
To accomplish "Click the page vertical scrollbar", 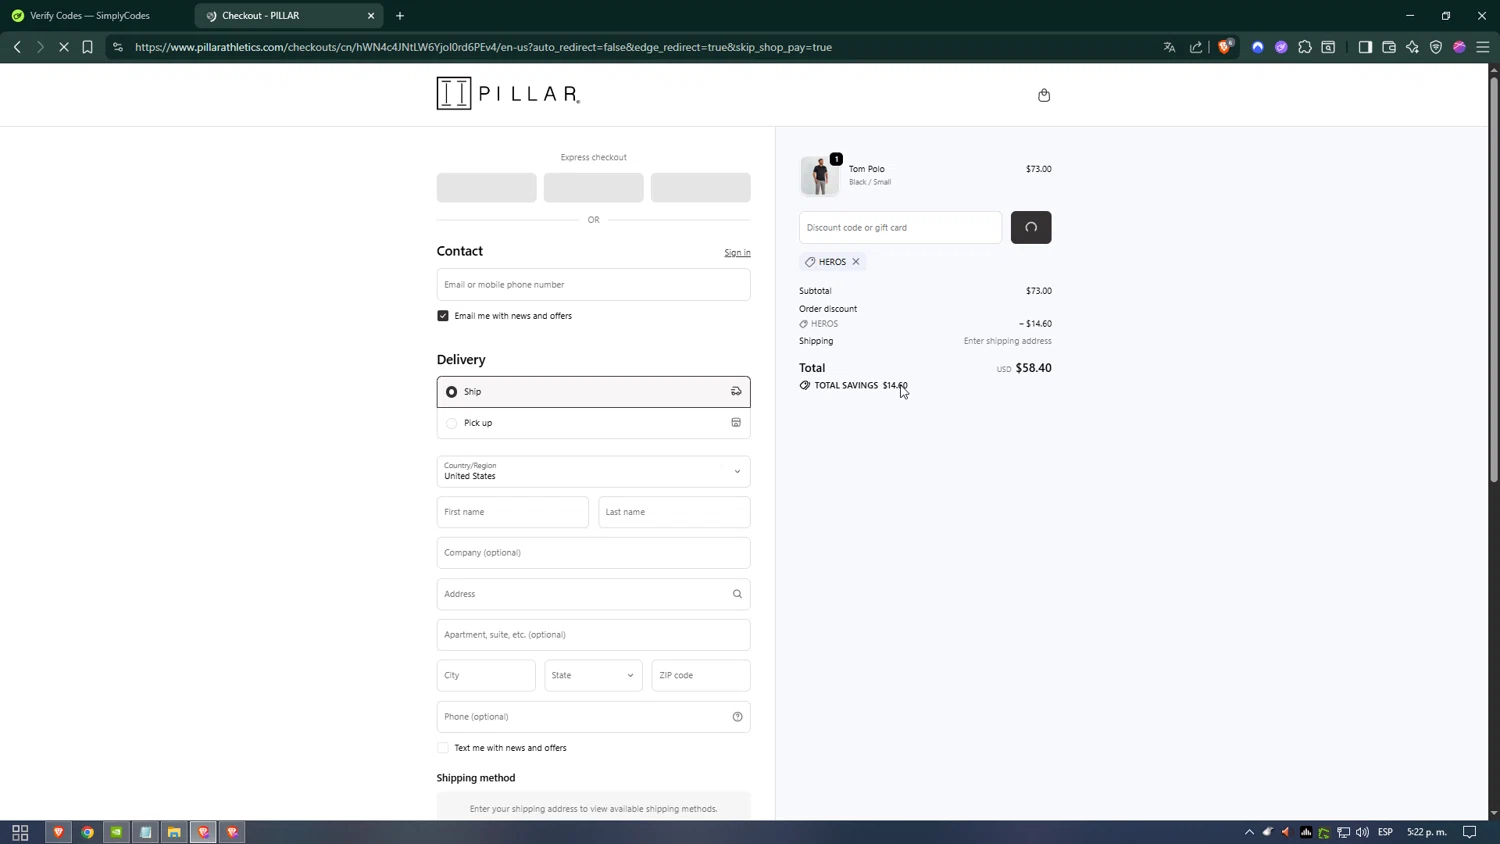I will [x=1494, y=280].
